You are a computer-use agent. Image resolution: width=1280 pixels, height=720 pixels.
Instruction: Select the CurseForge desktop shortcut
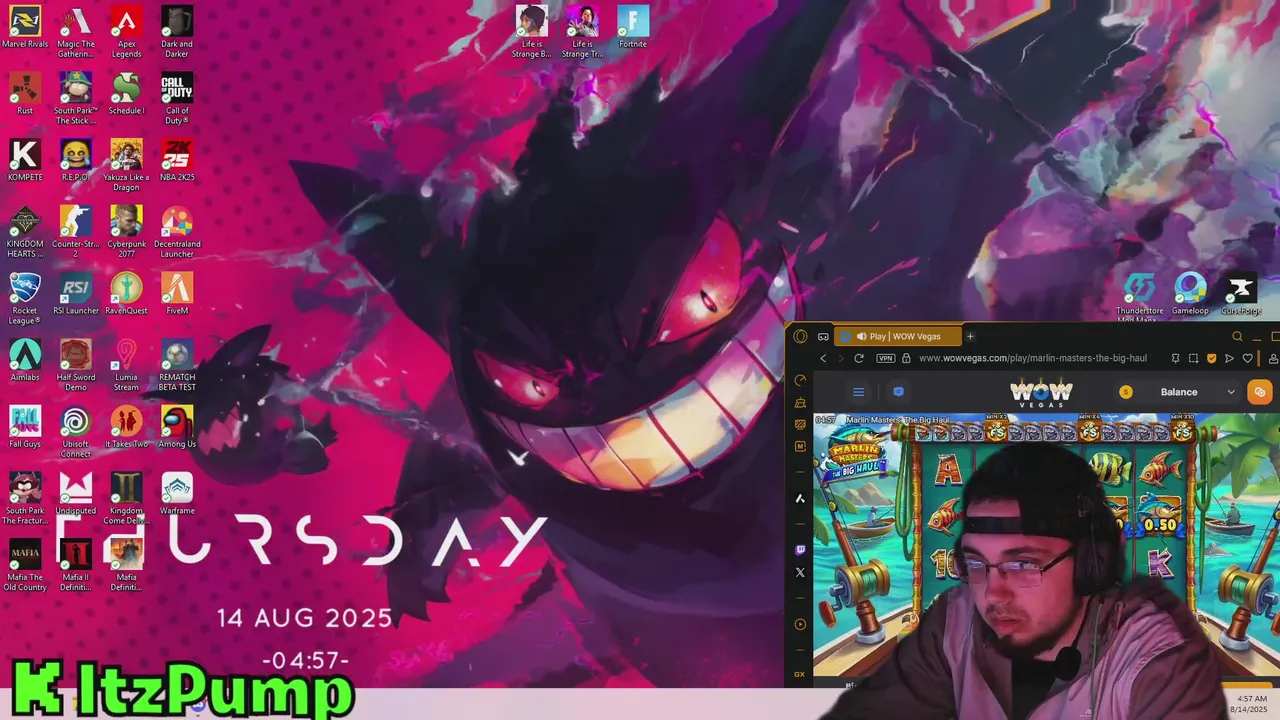coord(1241,294)
